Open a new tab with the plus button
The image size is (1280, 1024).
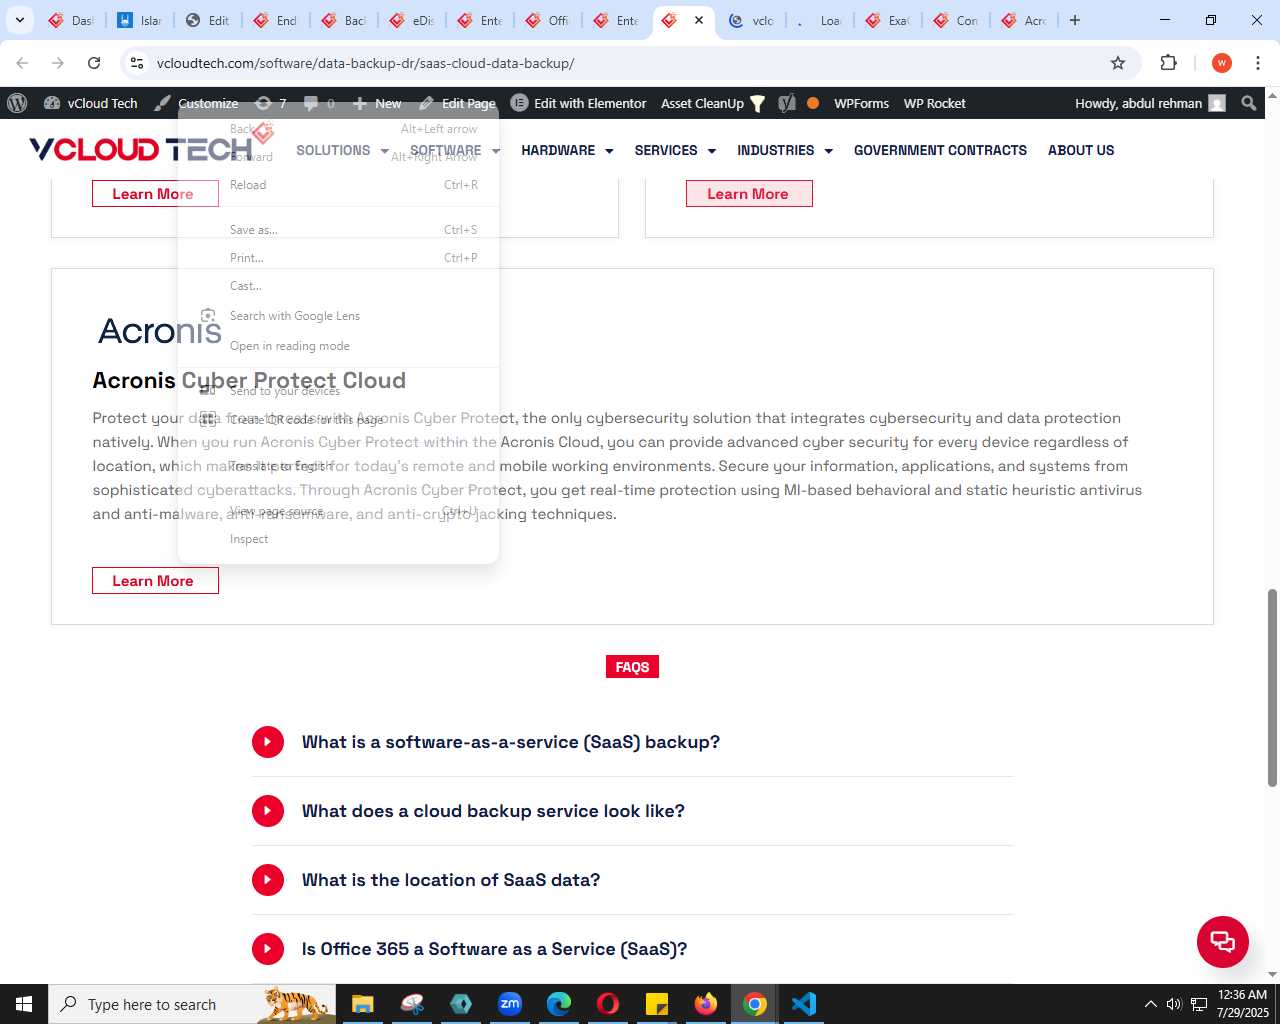[1075, 20]
